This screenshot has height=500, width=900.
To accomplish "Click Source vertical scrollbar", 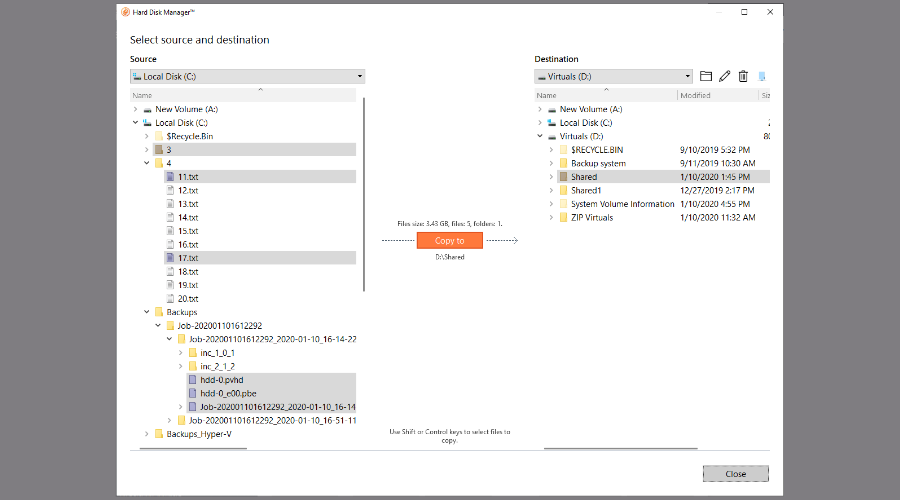I will [x=364, y=195].
